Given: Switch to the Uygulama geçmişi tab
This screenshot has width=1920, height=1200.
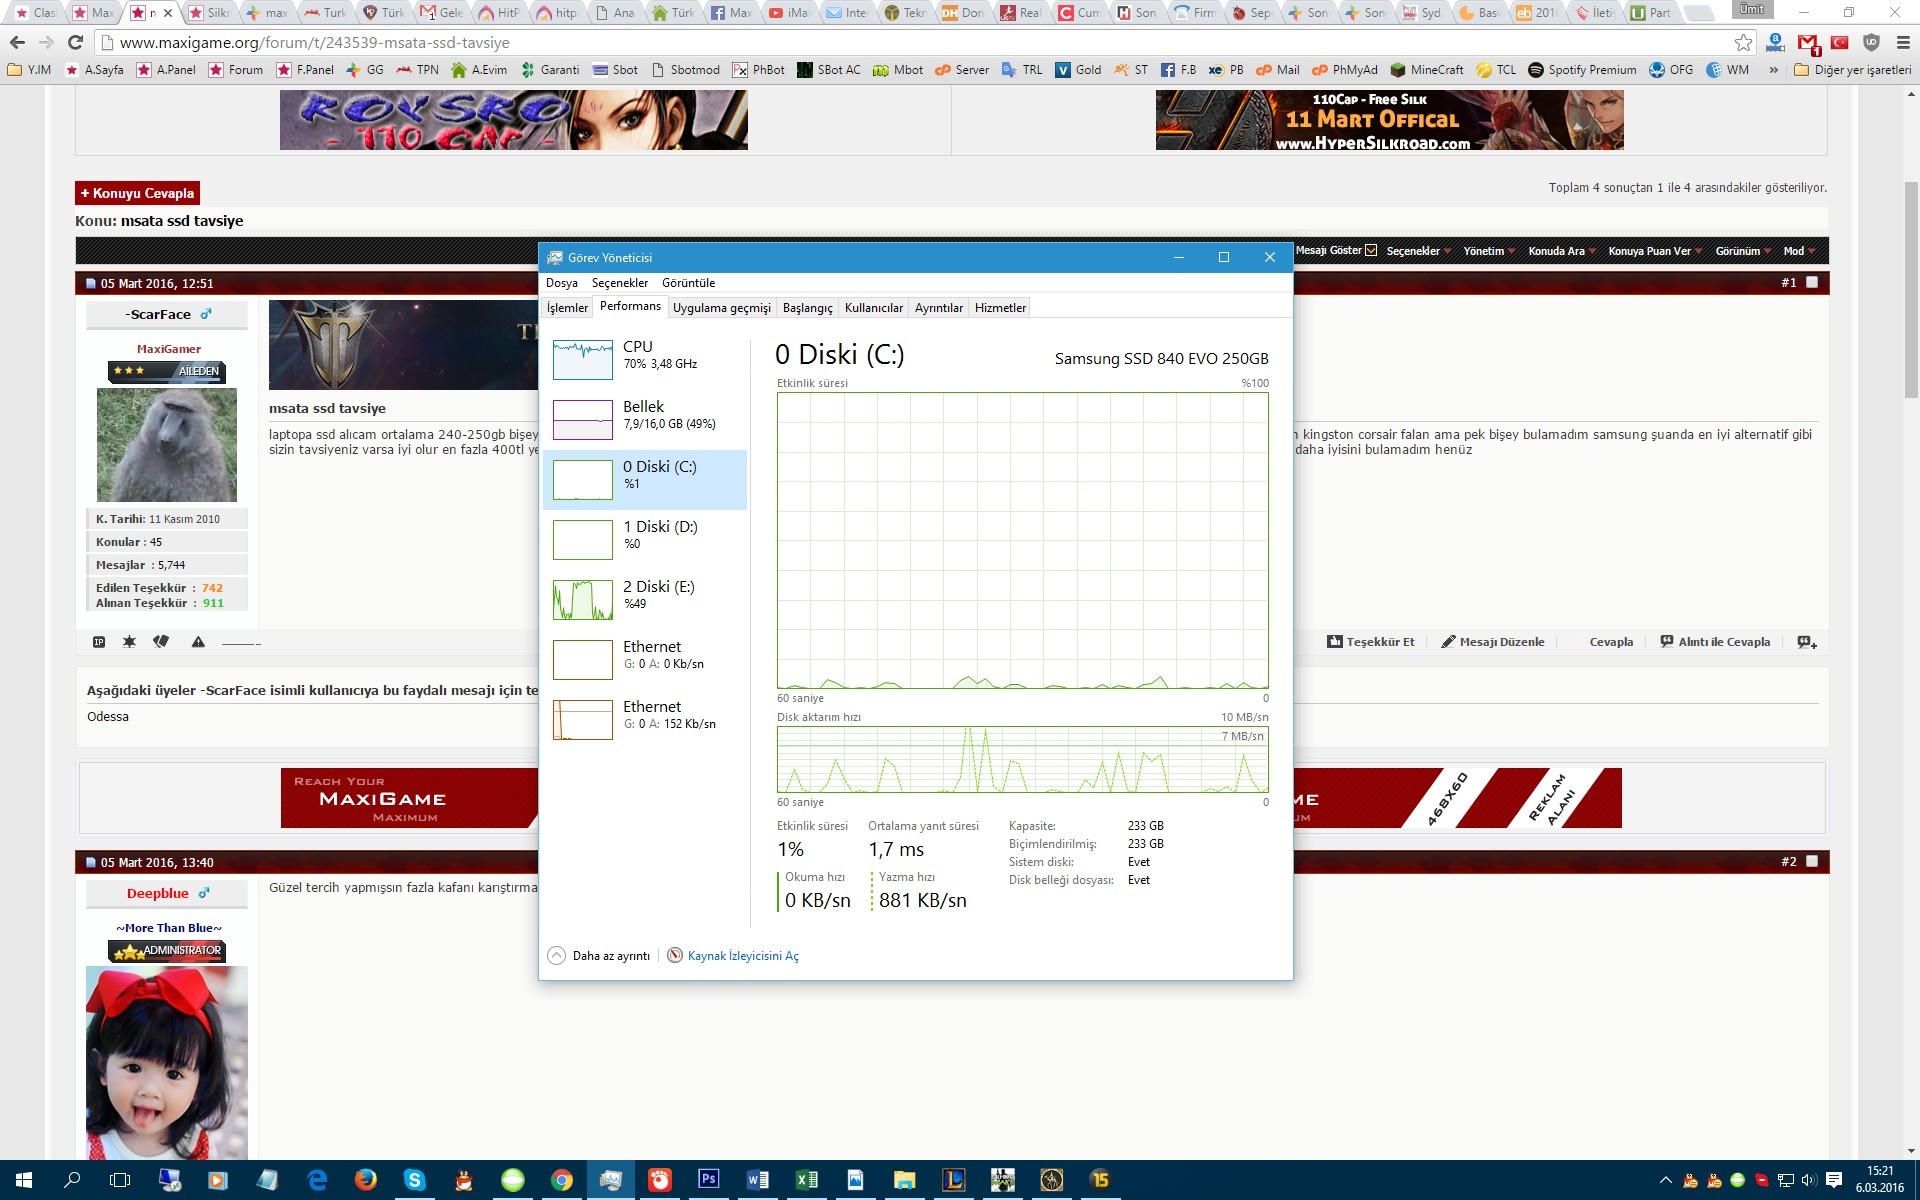Looking at the screenshot, I should [x=721, y=308].
